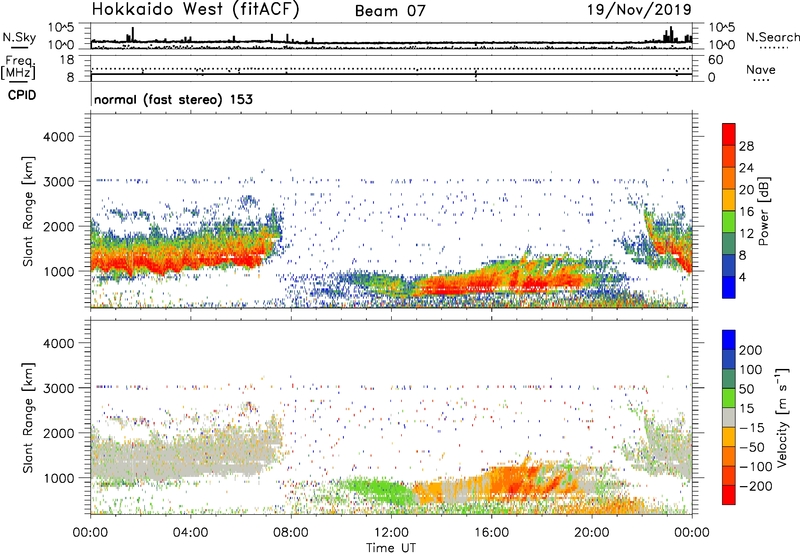Click the "3000" tick on the power panel
The width and height of the screenshot is (800, 554).
click(59, 182)
